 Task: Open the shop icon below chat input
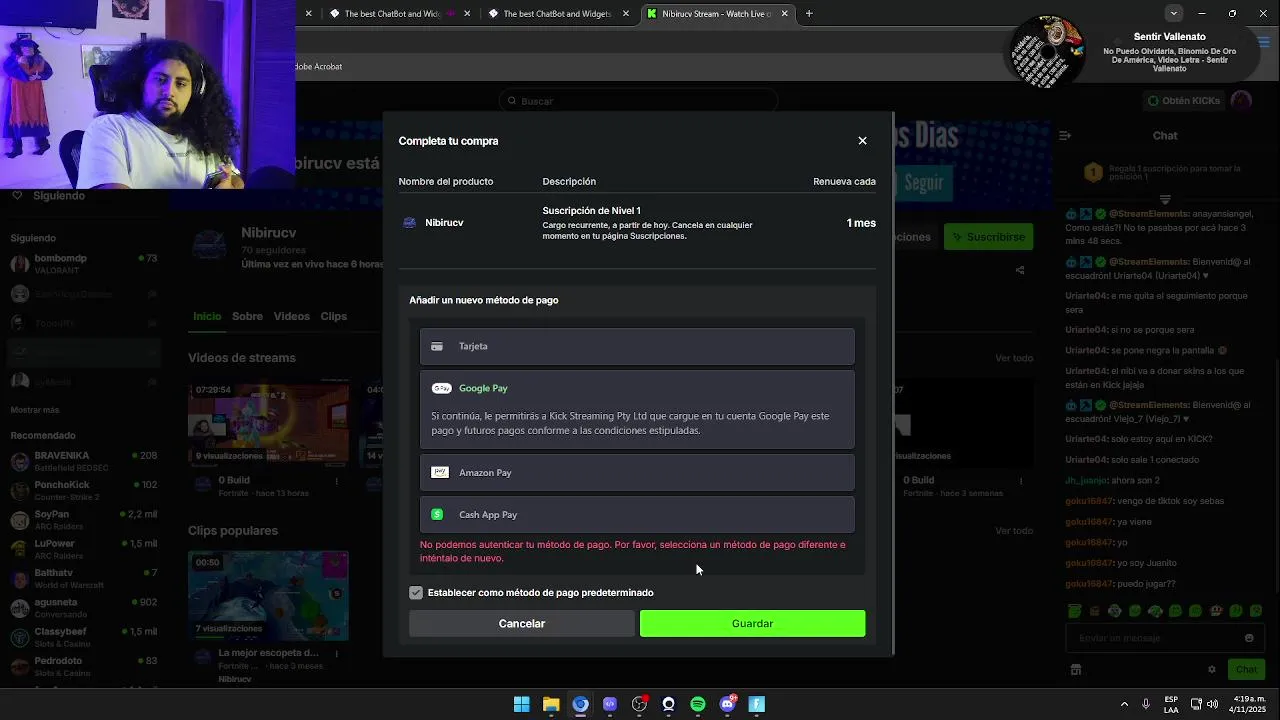(x=1076, y=670)
